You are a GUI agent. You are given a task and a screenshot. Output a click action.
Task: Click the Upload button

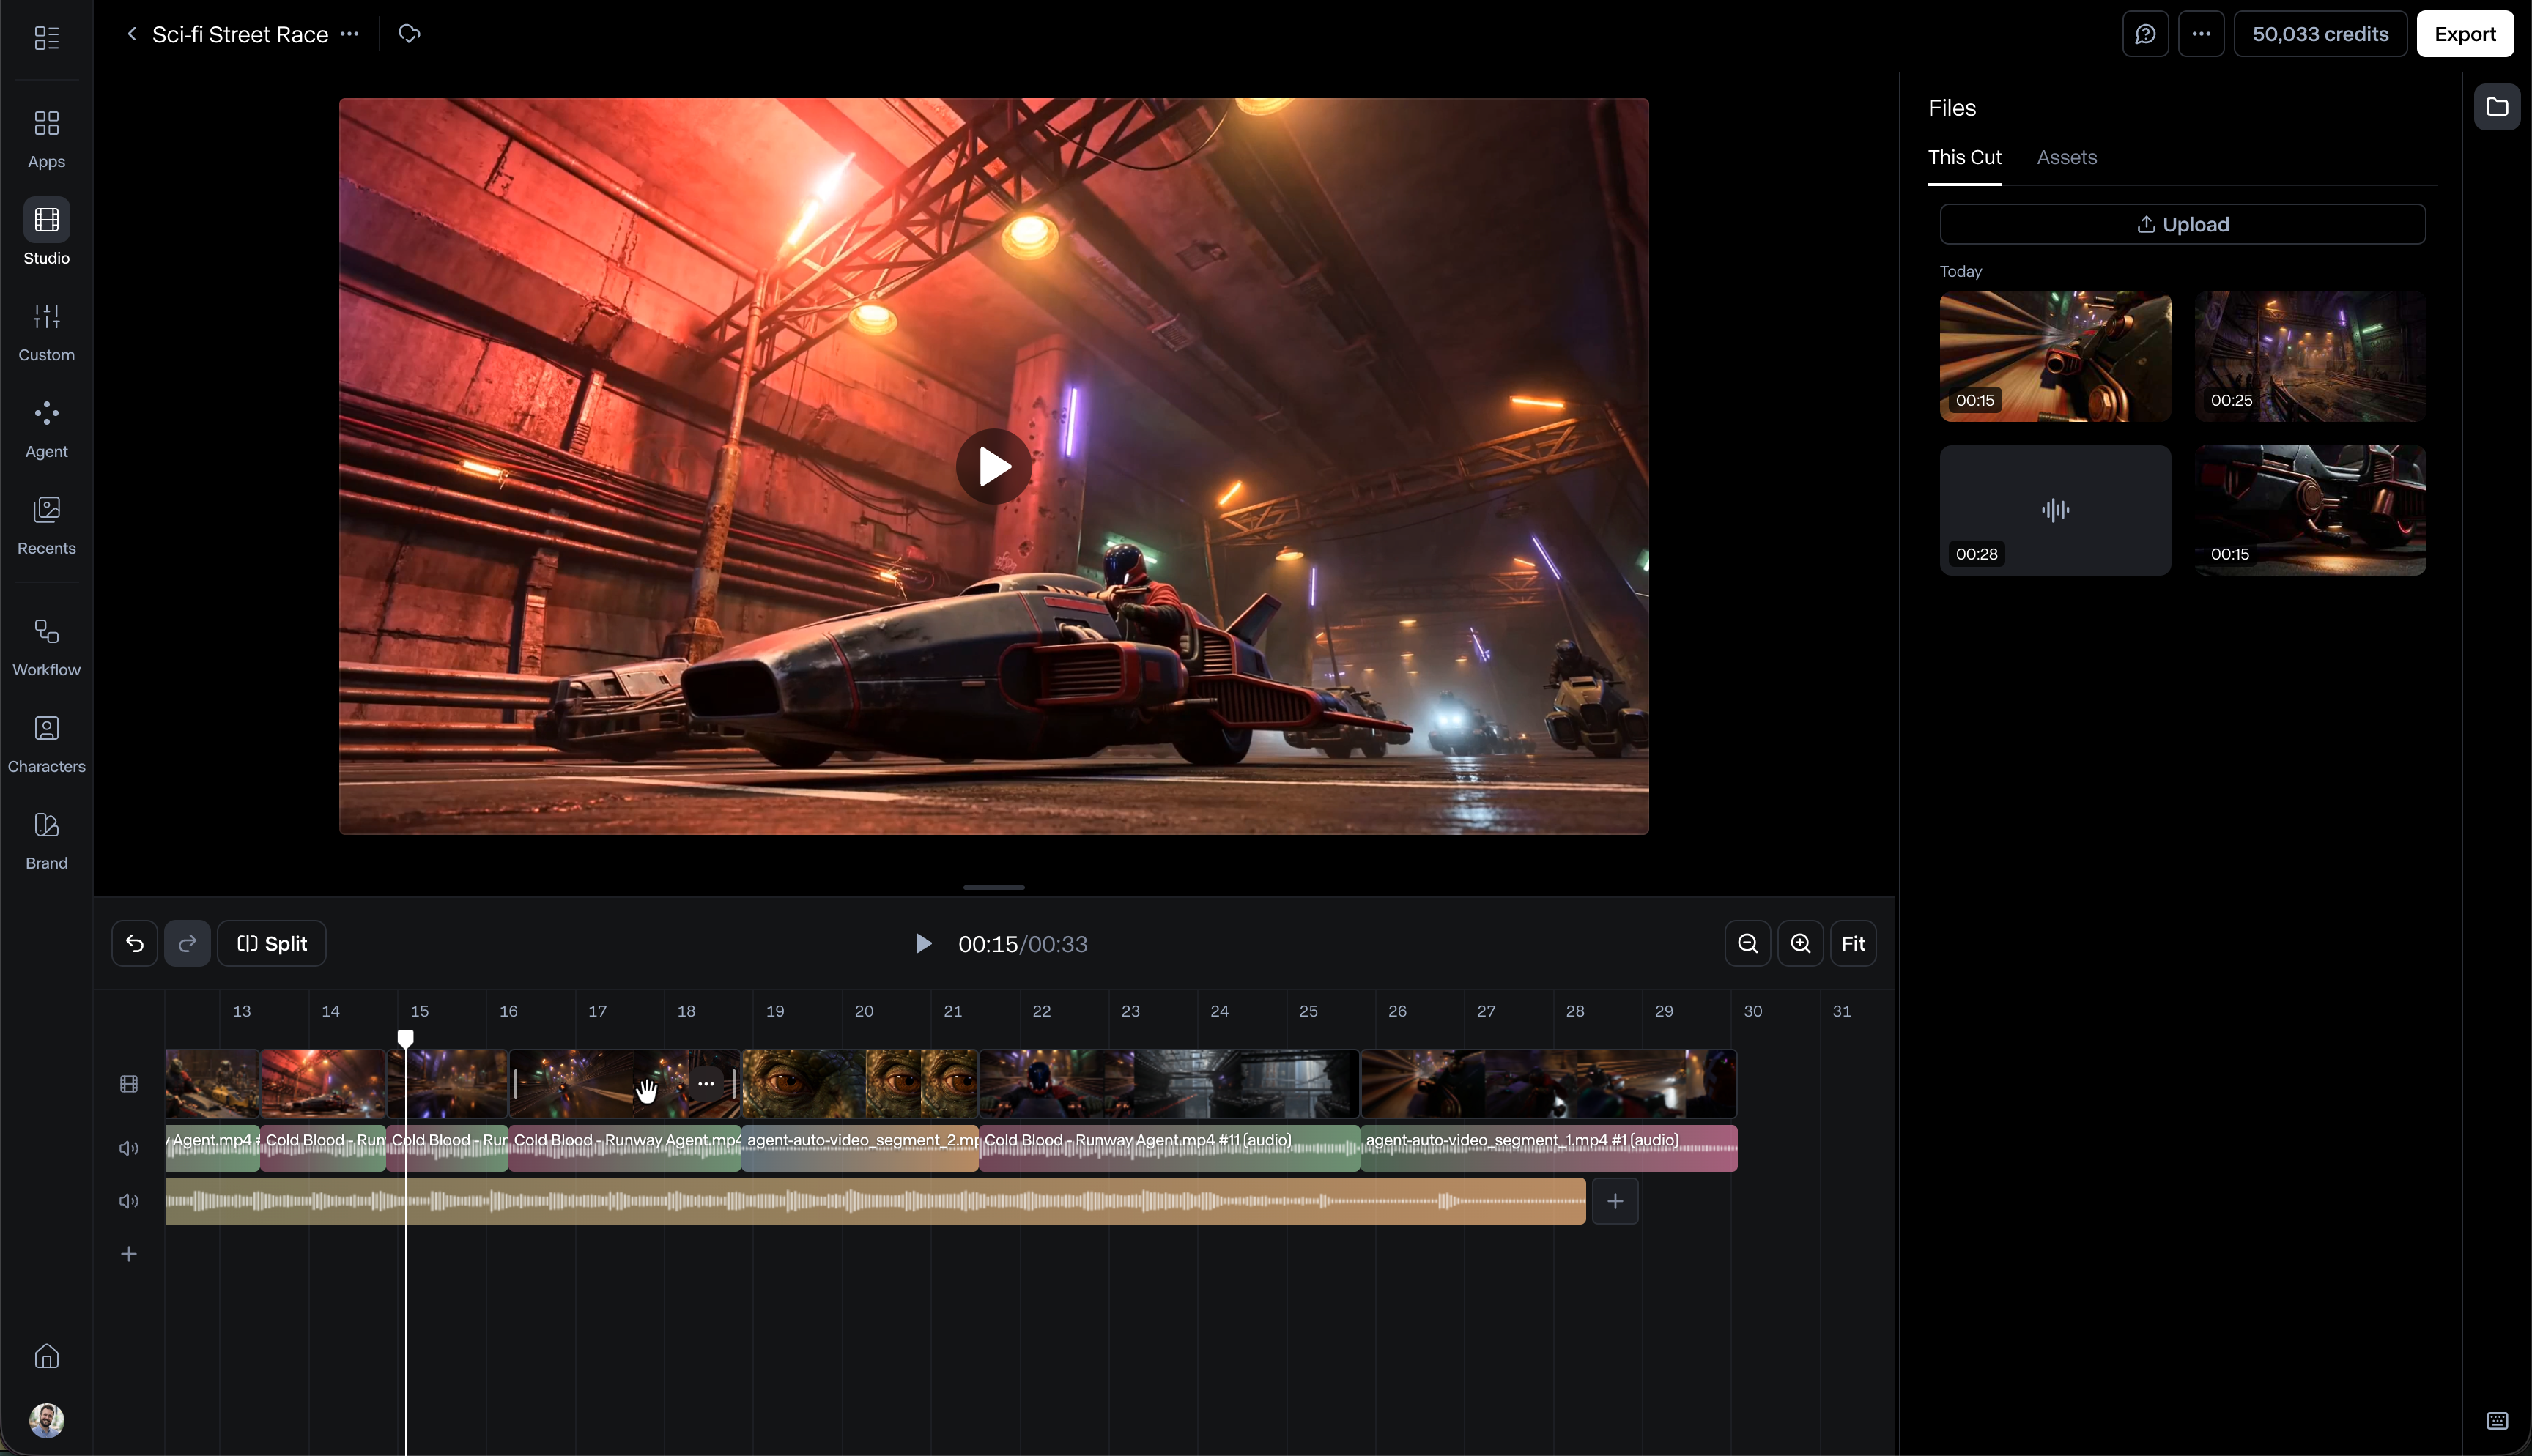click(x=2182, y=224)
